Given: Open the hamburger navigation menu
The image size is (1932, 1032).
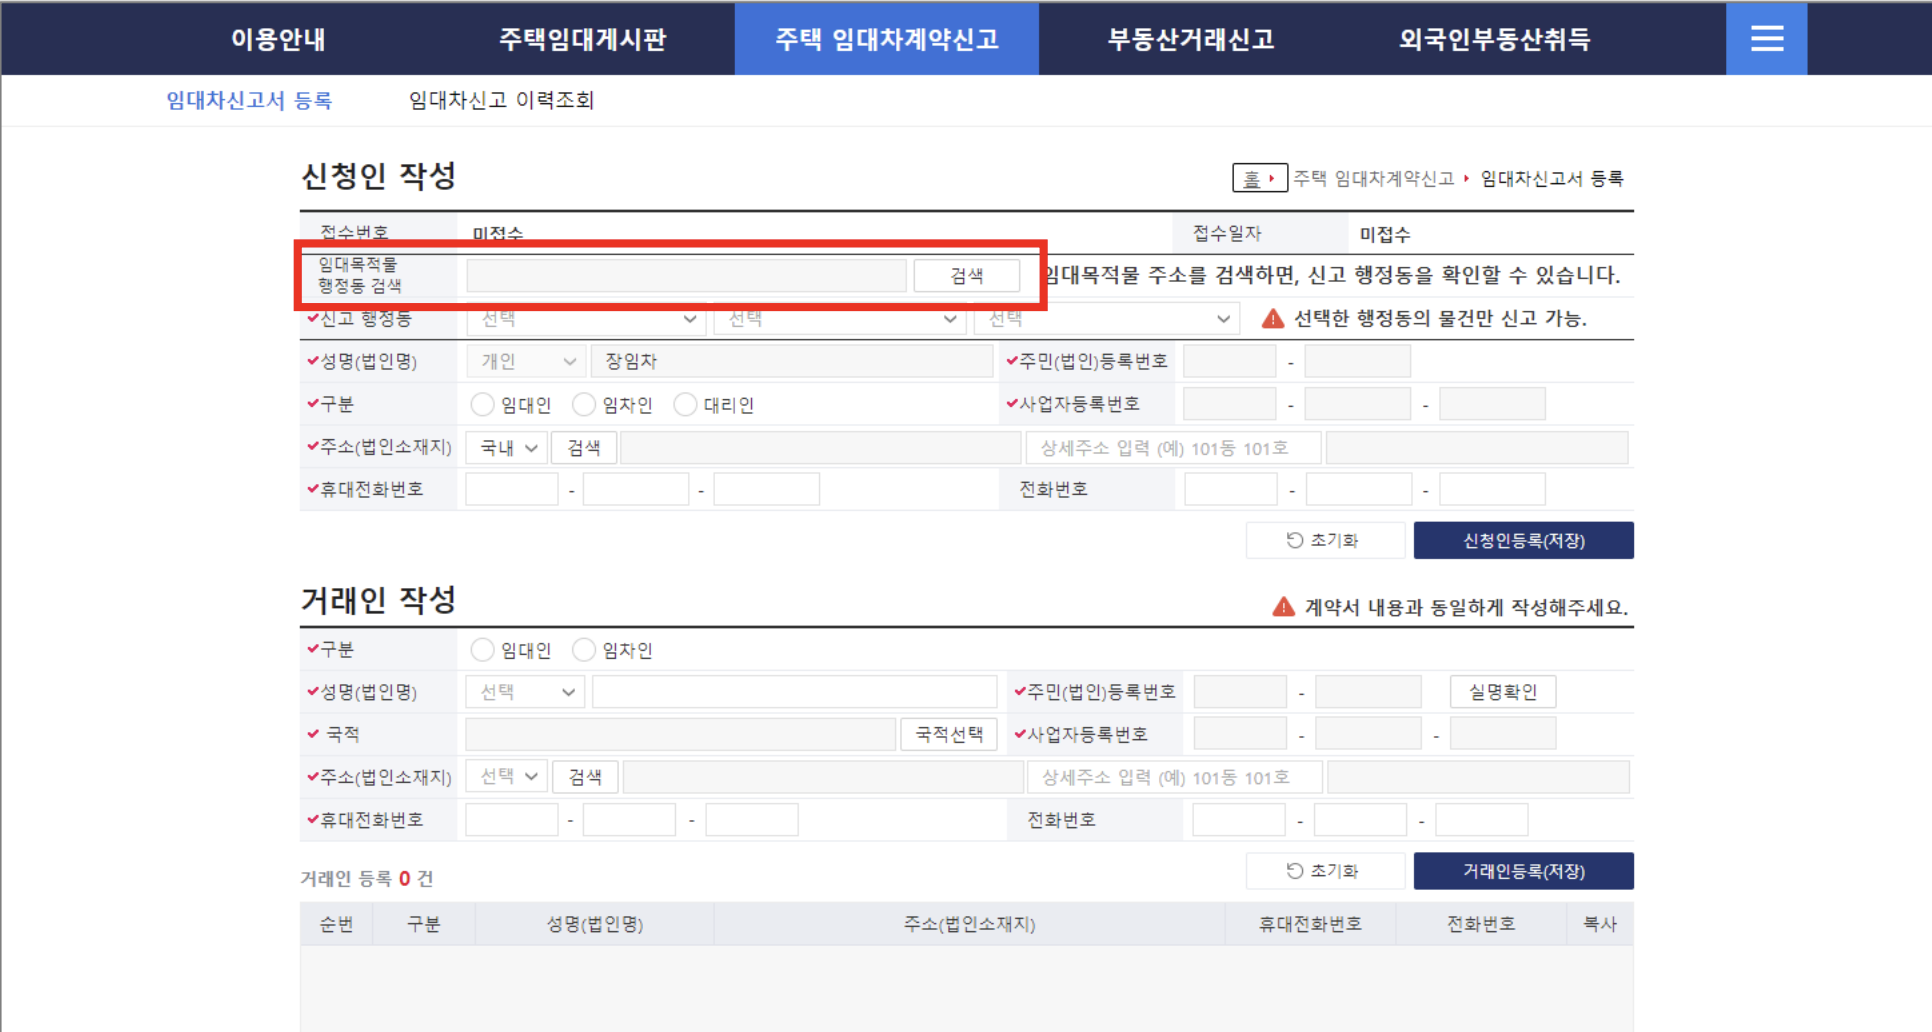Looking at the screenshot, I should [1766, 38].
